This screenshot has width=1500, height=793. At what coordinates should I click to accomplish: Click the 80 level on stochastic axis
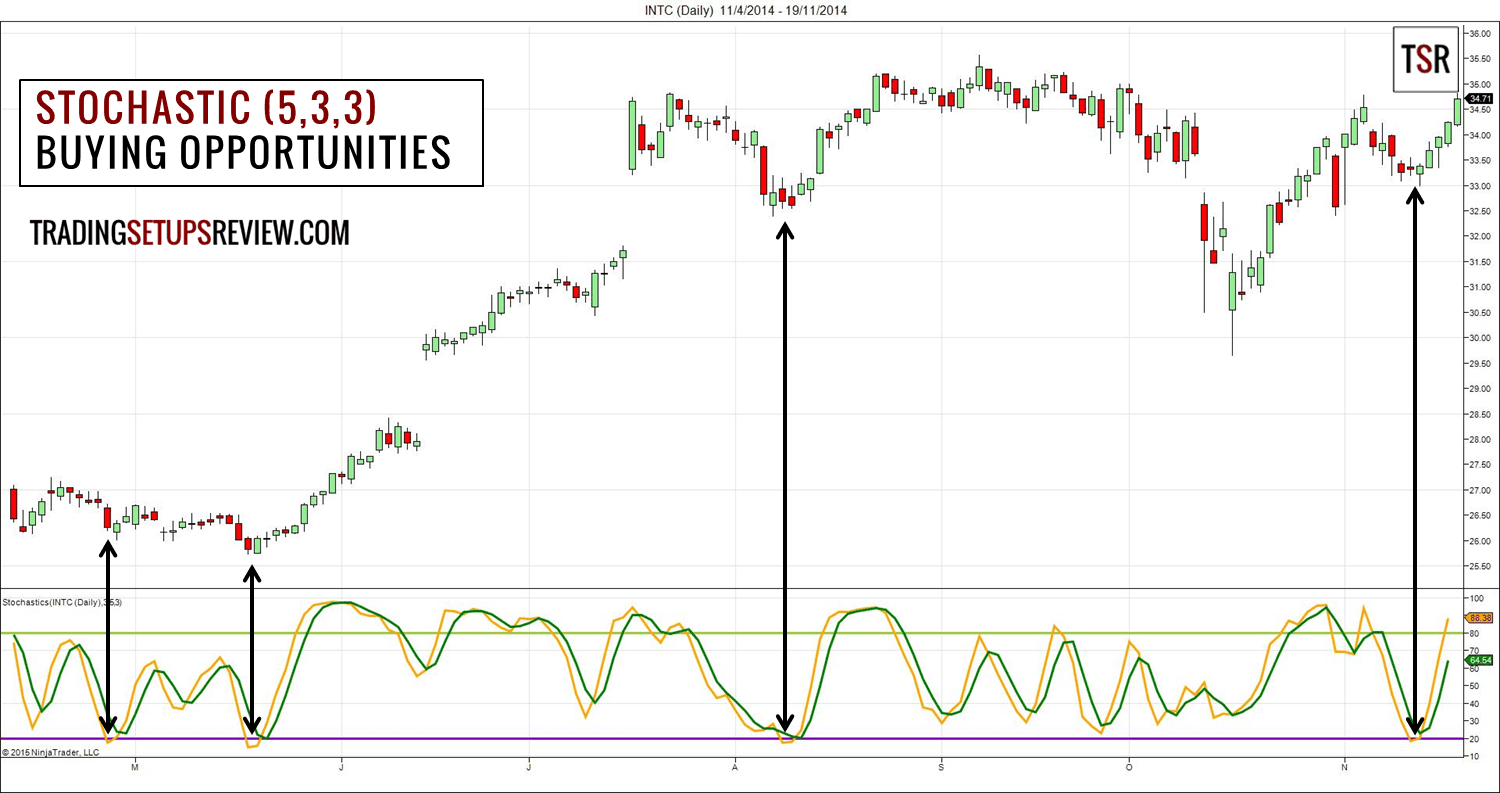click(x=1475, y=634)
